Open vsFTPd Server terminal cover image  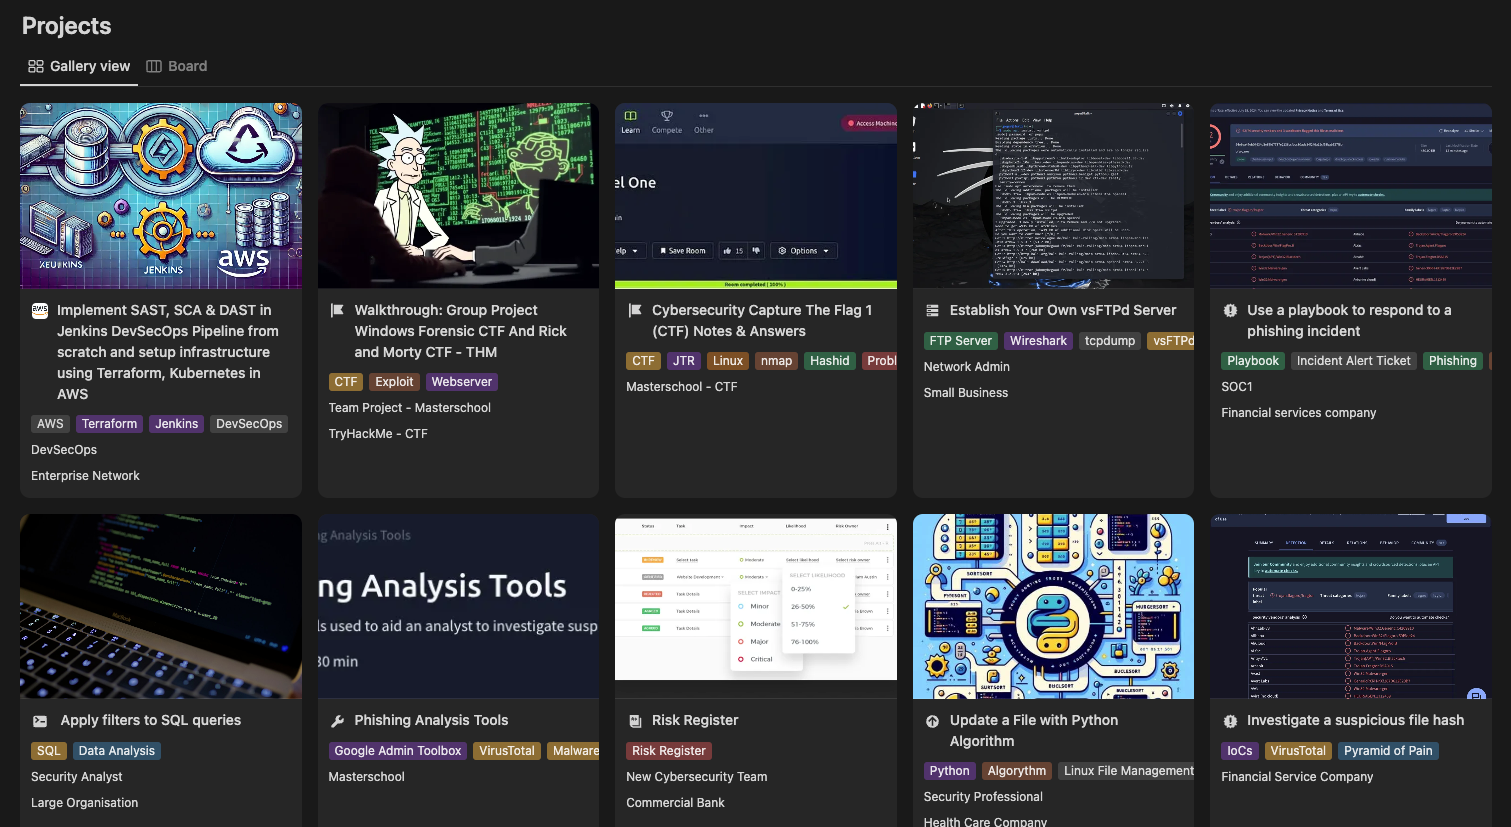tap(1053, 196)
